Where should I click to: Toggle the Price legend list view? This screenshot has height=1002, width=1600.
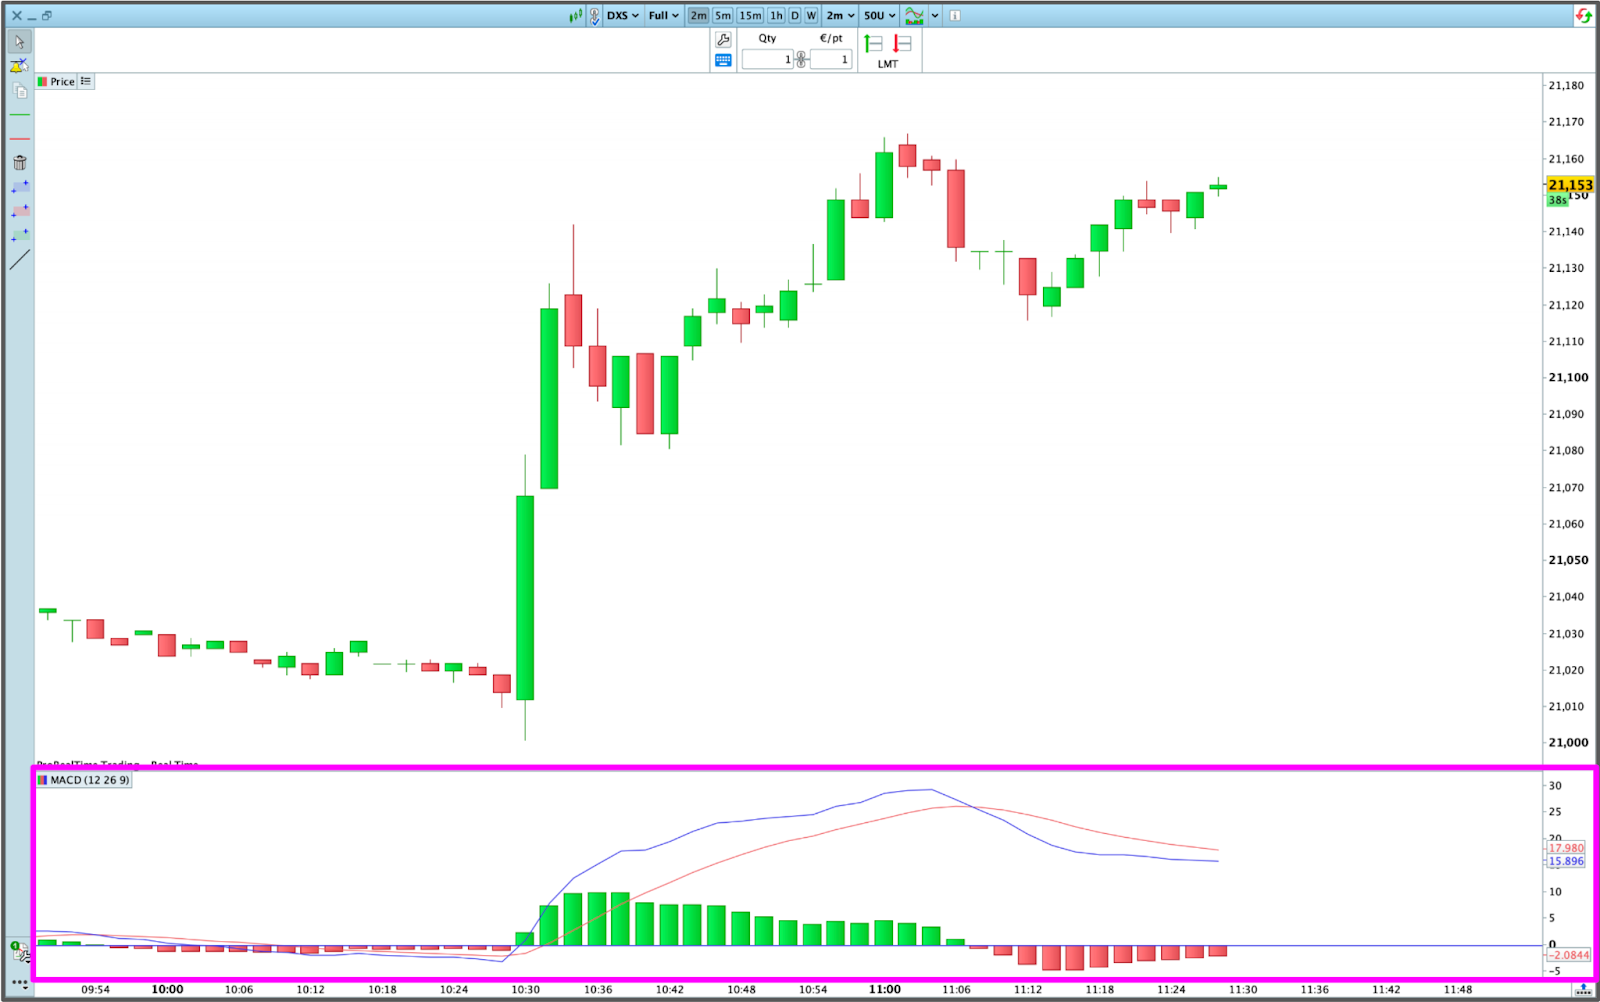86,81
